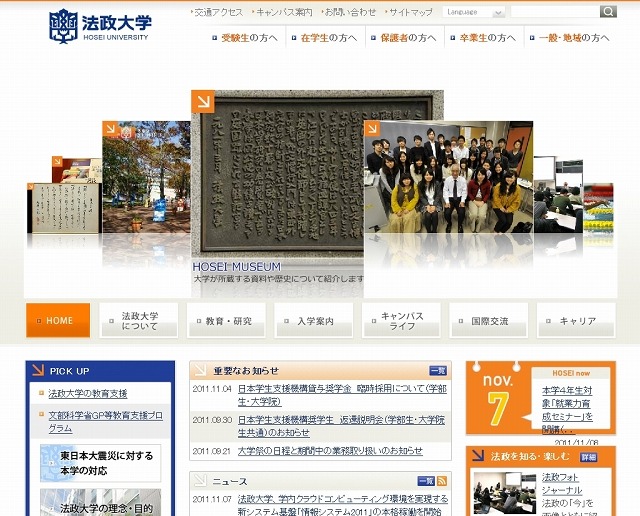Viewport: 640px width, 516px height.
Task: Click the search input field
Action: tap(555, 12)
